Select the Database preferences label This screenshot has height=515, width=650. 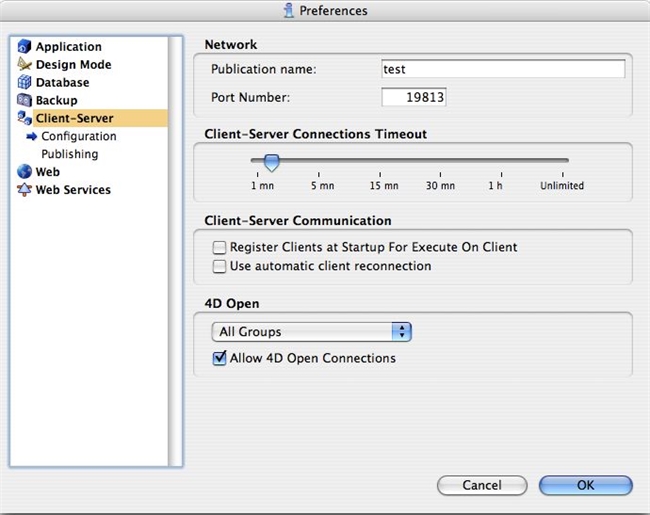pos(62,83)
